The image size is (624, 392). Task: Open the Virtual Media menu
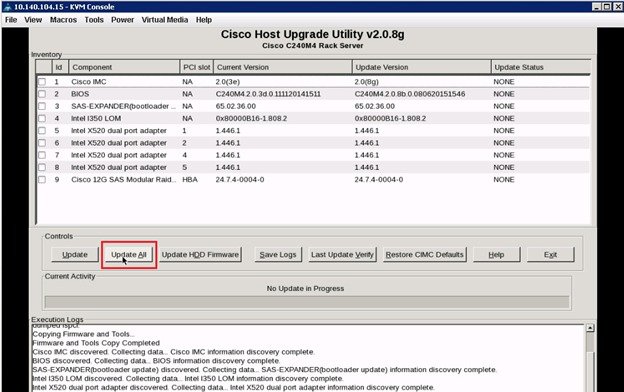click(x=165, y=20)
